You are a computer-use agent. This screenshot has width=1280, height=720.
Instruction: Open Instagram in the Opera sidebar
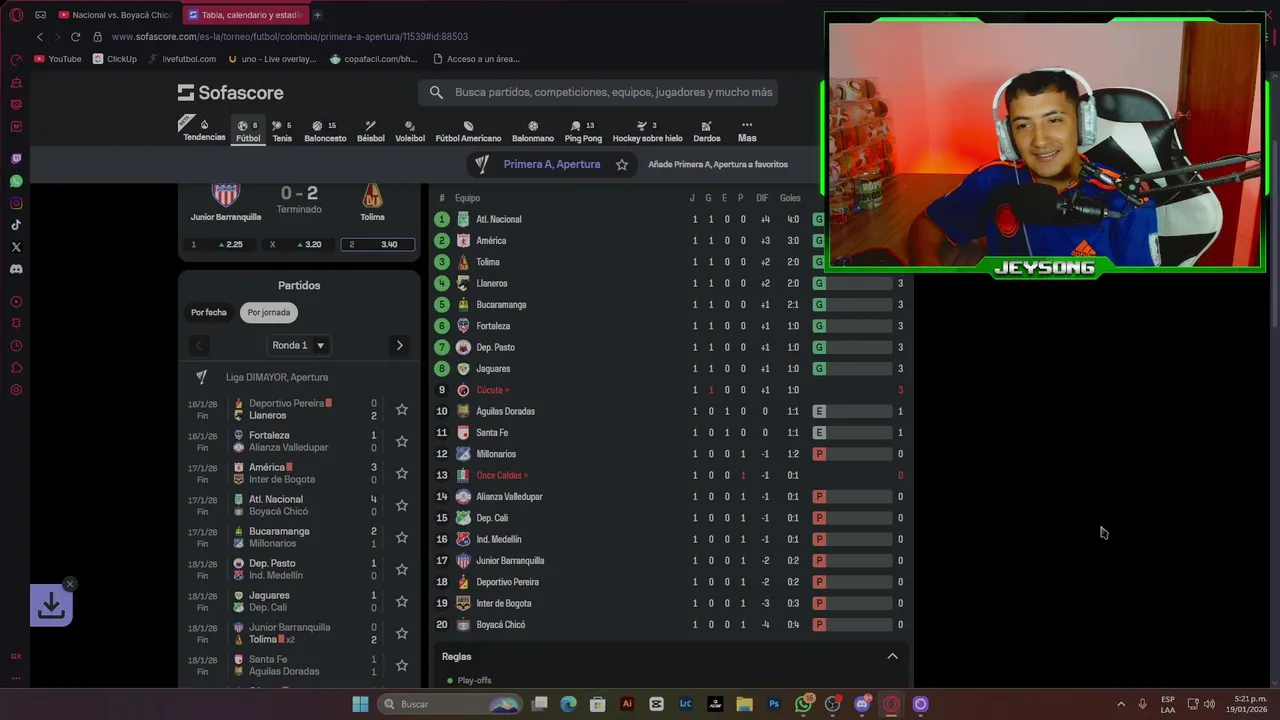click(x=16, y=203)
